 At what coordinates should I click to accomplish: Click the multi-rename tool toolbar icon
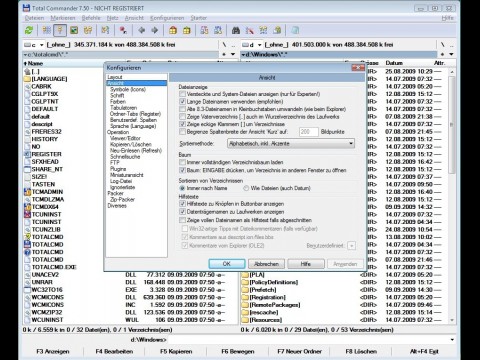click(x=250, y=30)
